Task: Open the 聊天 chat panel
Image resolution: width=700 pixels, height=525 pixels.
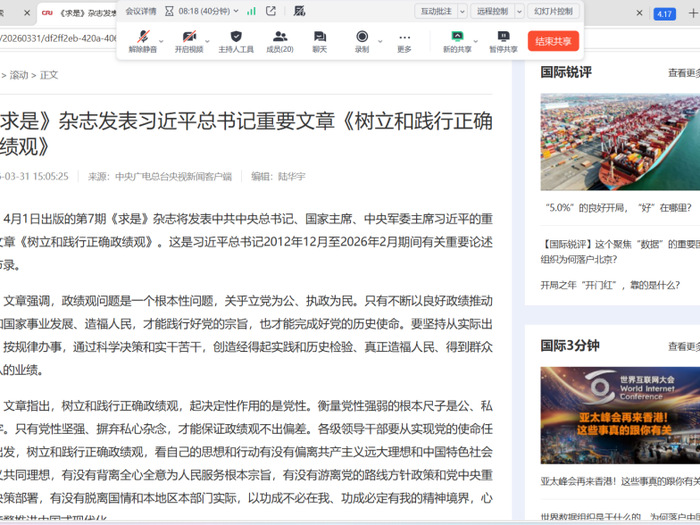Action: click(319, 40)
